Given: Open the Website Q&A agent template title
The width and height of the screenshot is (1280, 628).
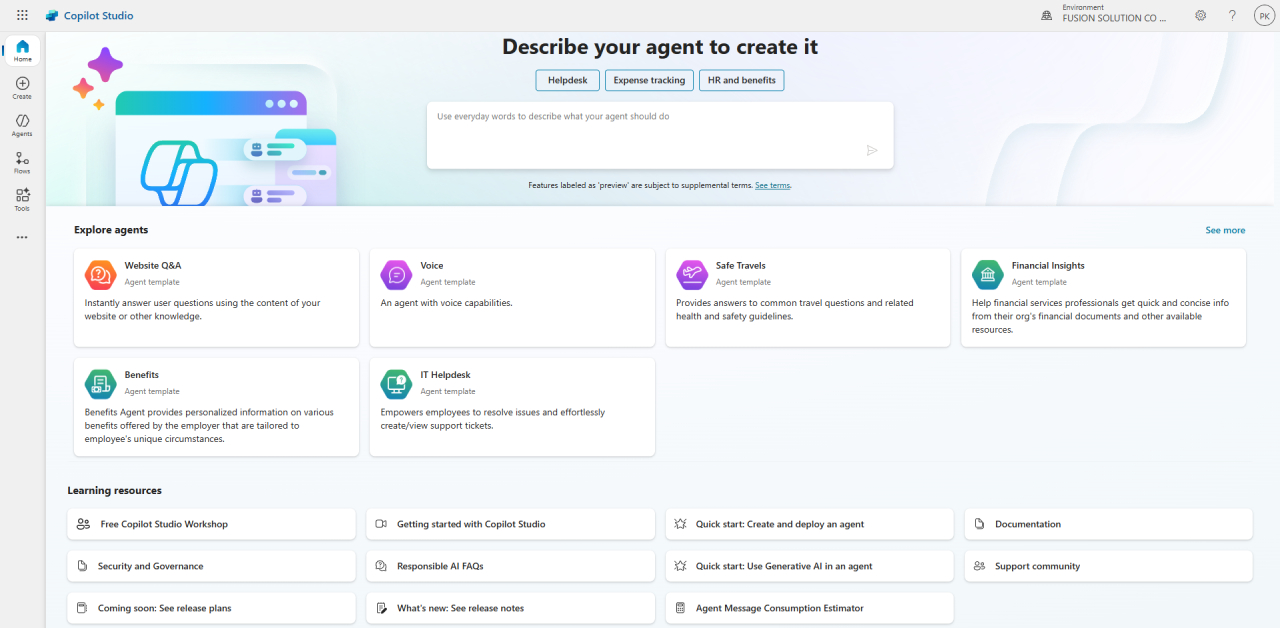Looking at the screenshot, I should 153,266.
